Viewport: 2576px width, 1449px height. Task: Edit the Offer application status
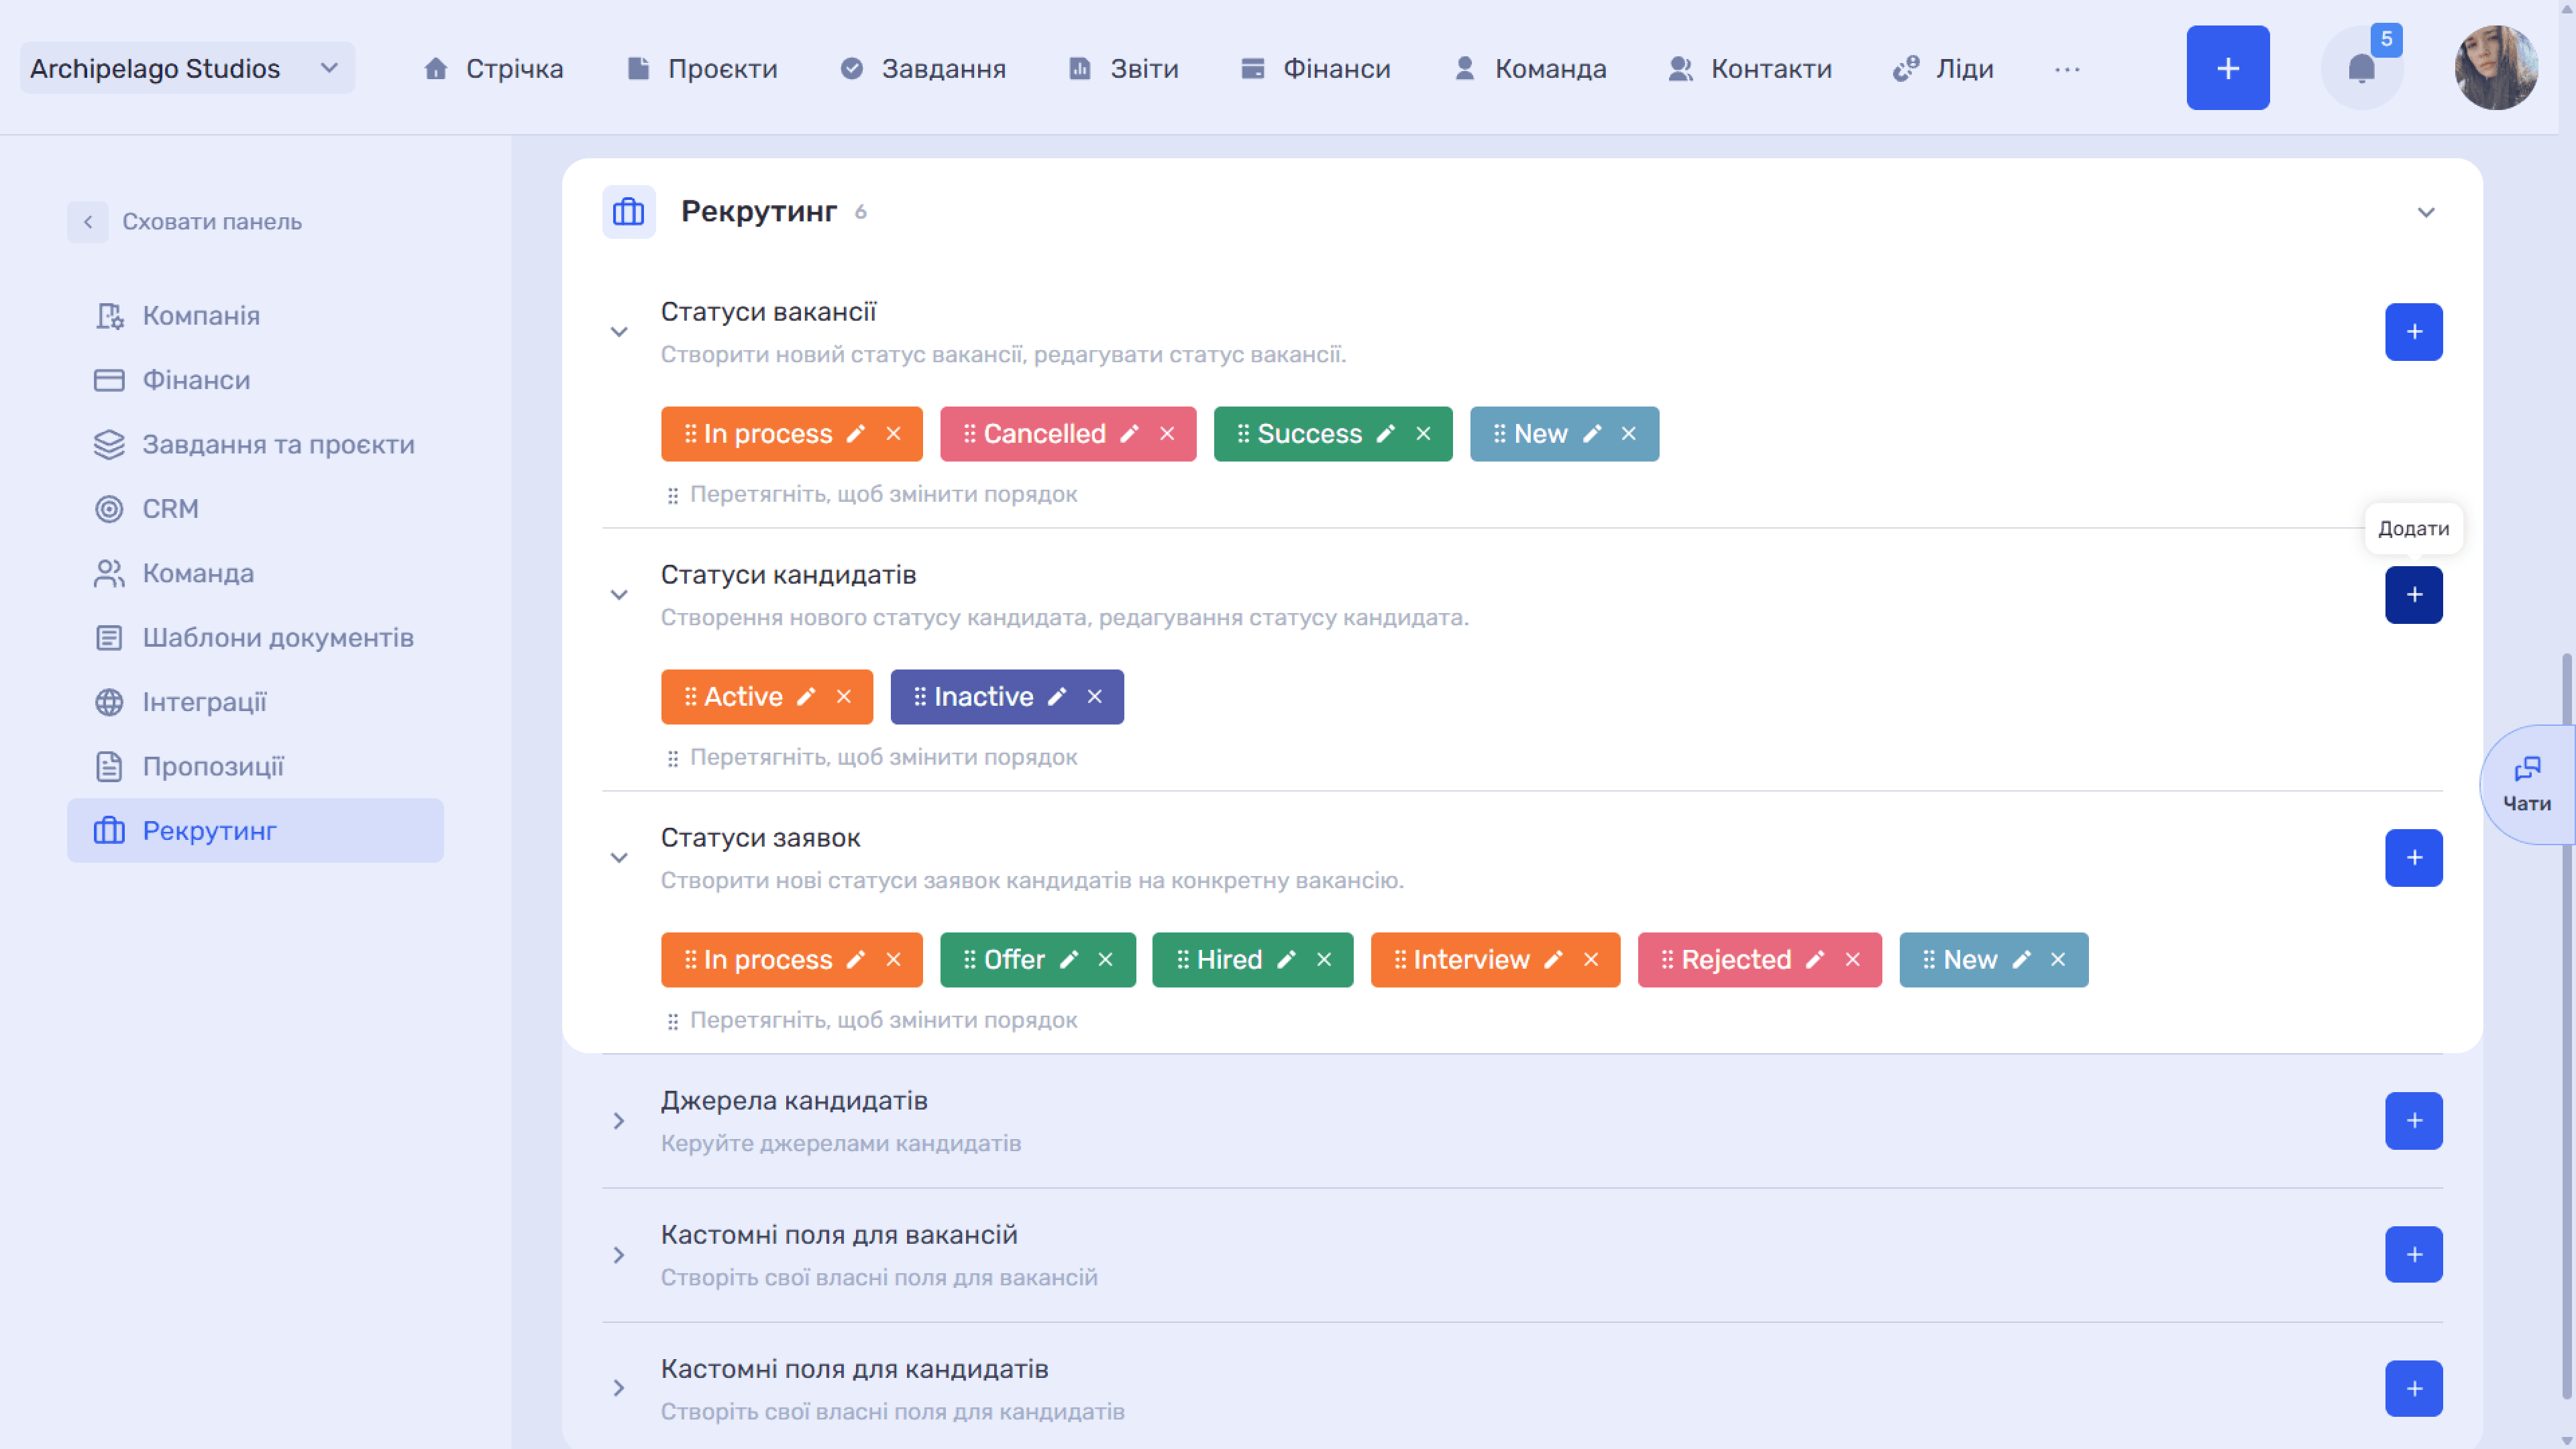click(1069, 960)
